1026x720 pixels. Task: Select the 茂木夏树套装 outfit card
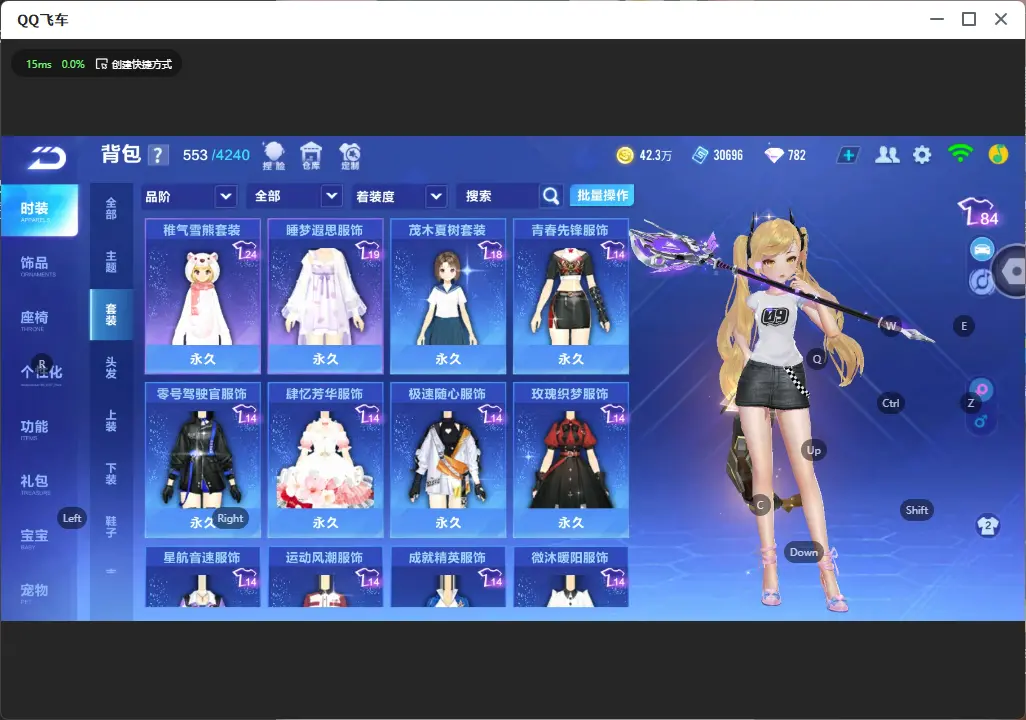[448, 296]
